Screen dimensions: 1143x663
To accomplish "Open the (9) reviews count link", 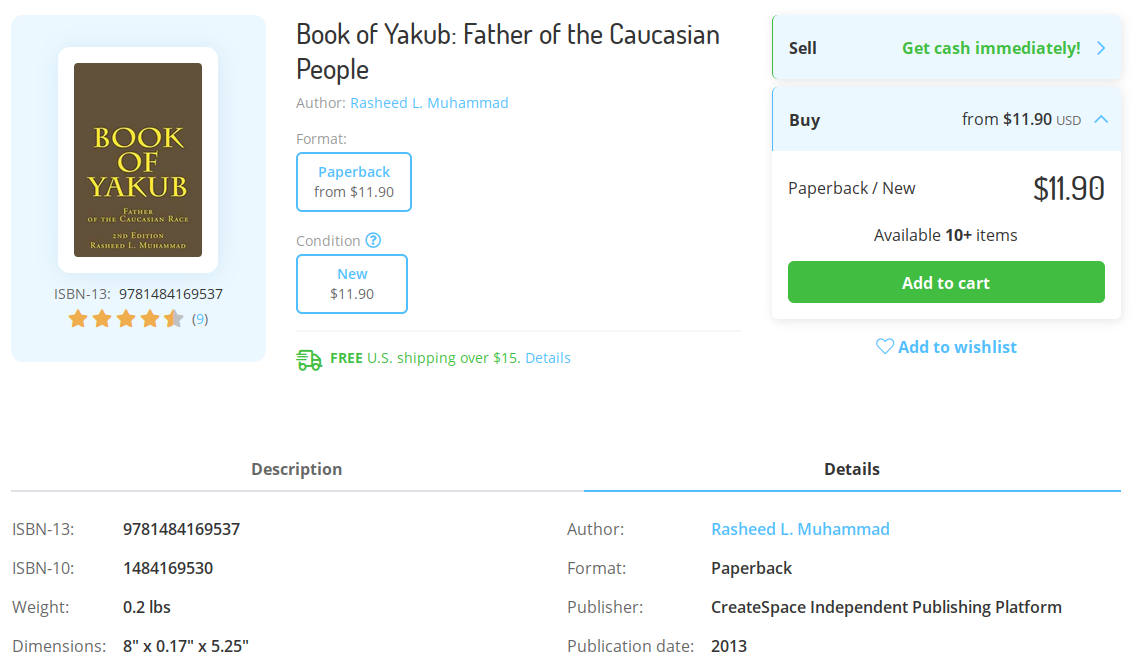I will coord(200,319).
